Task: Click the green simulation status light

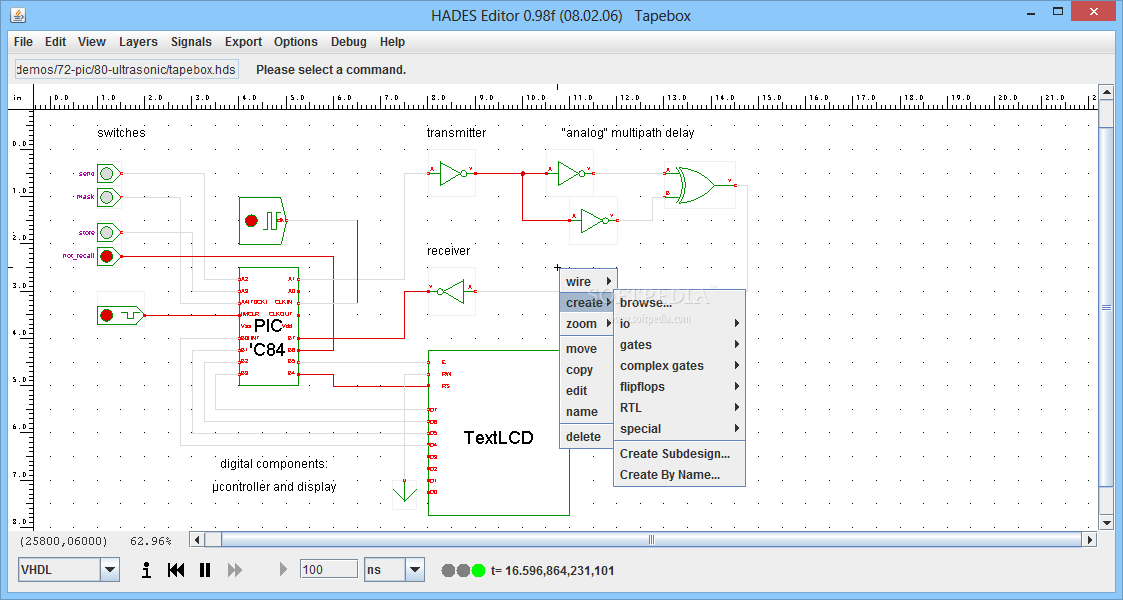Action: pos(478,571)
